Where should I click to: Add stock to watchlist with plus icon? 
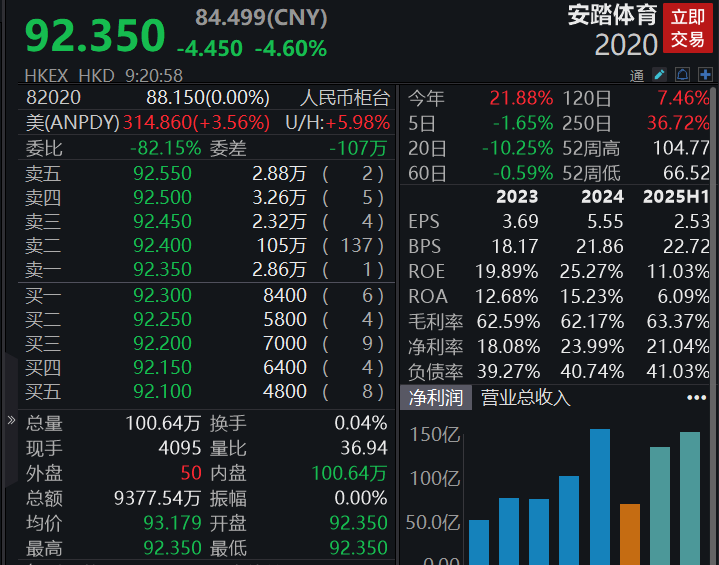tap(707, 74)
